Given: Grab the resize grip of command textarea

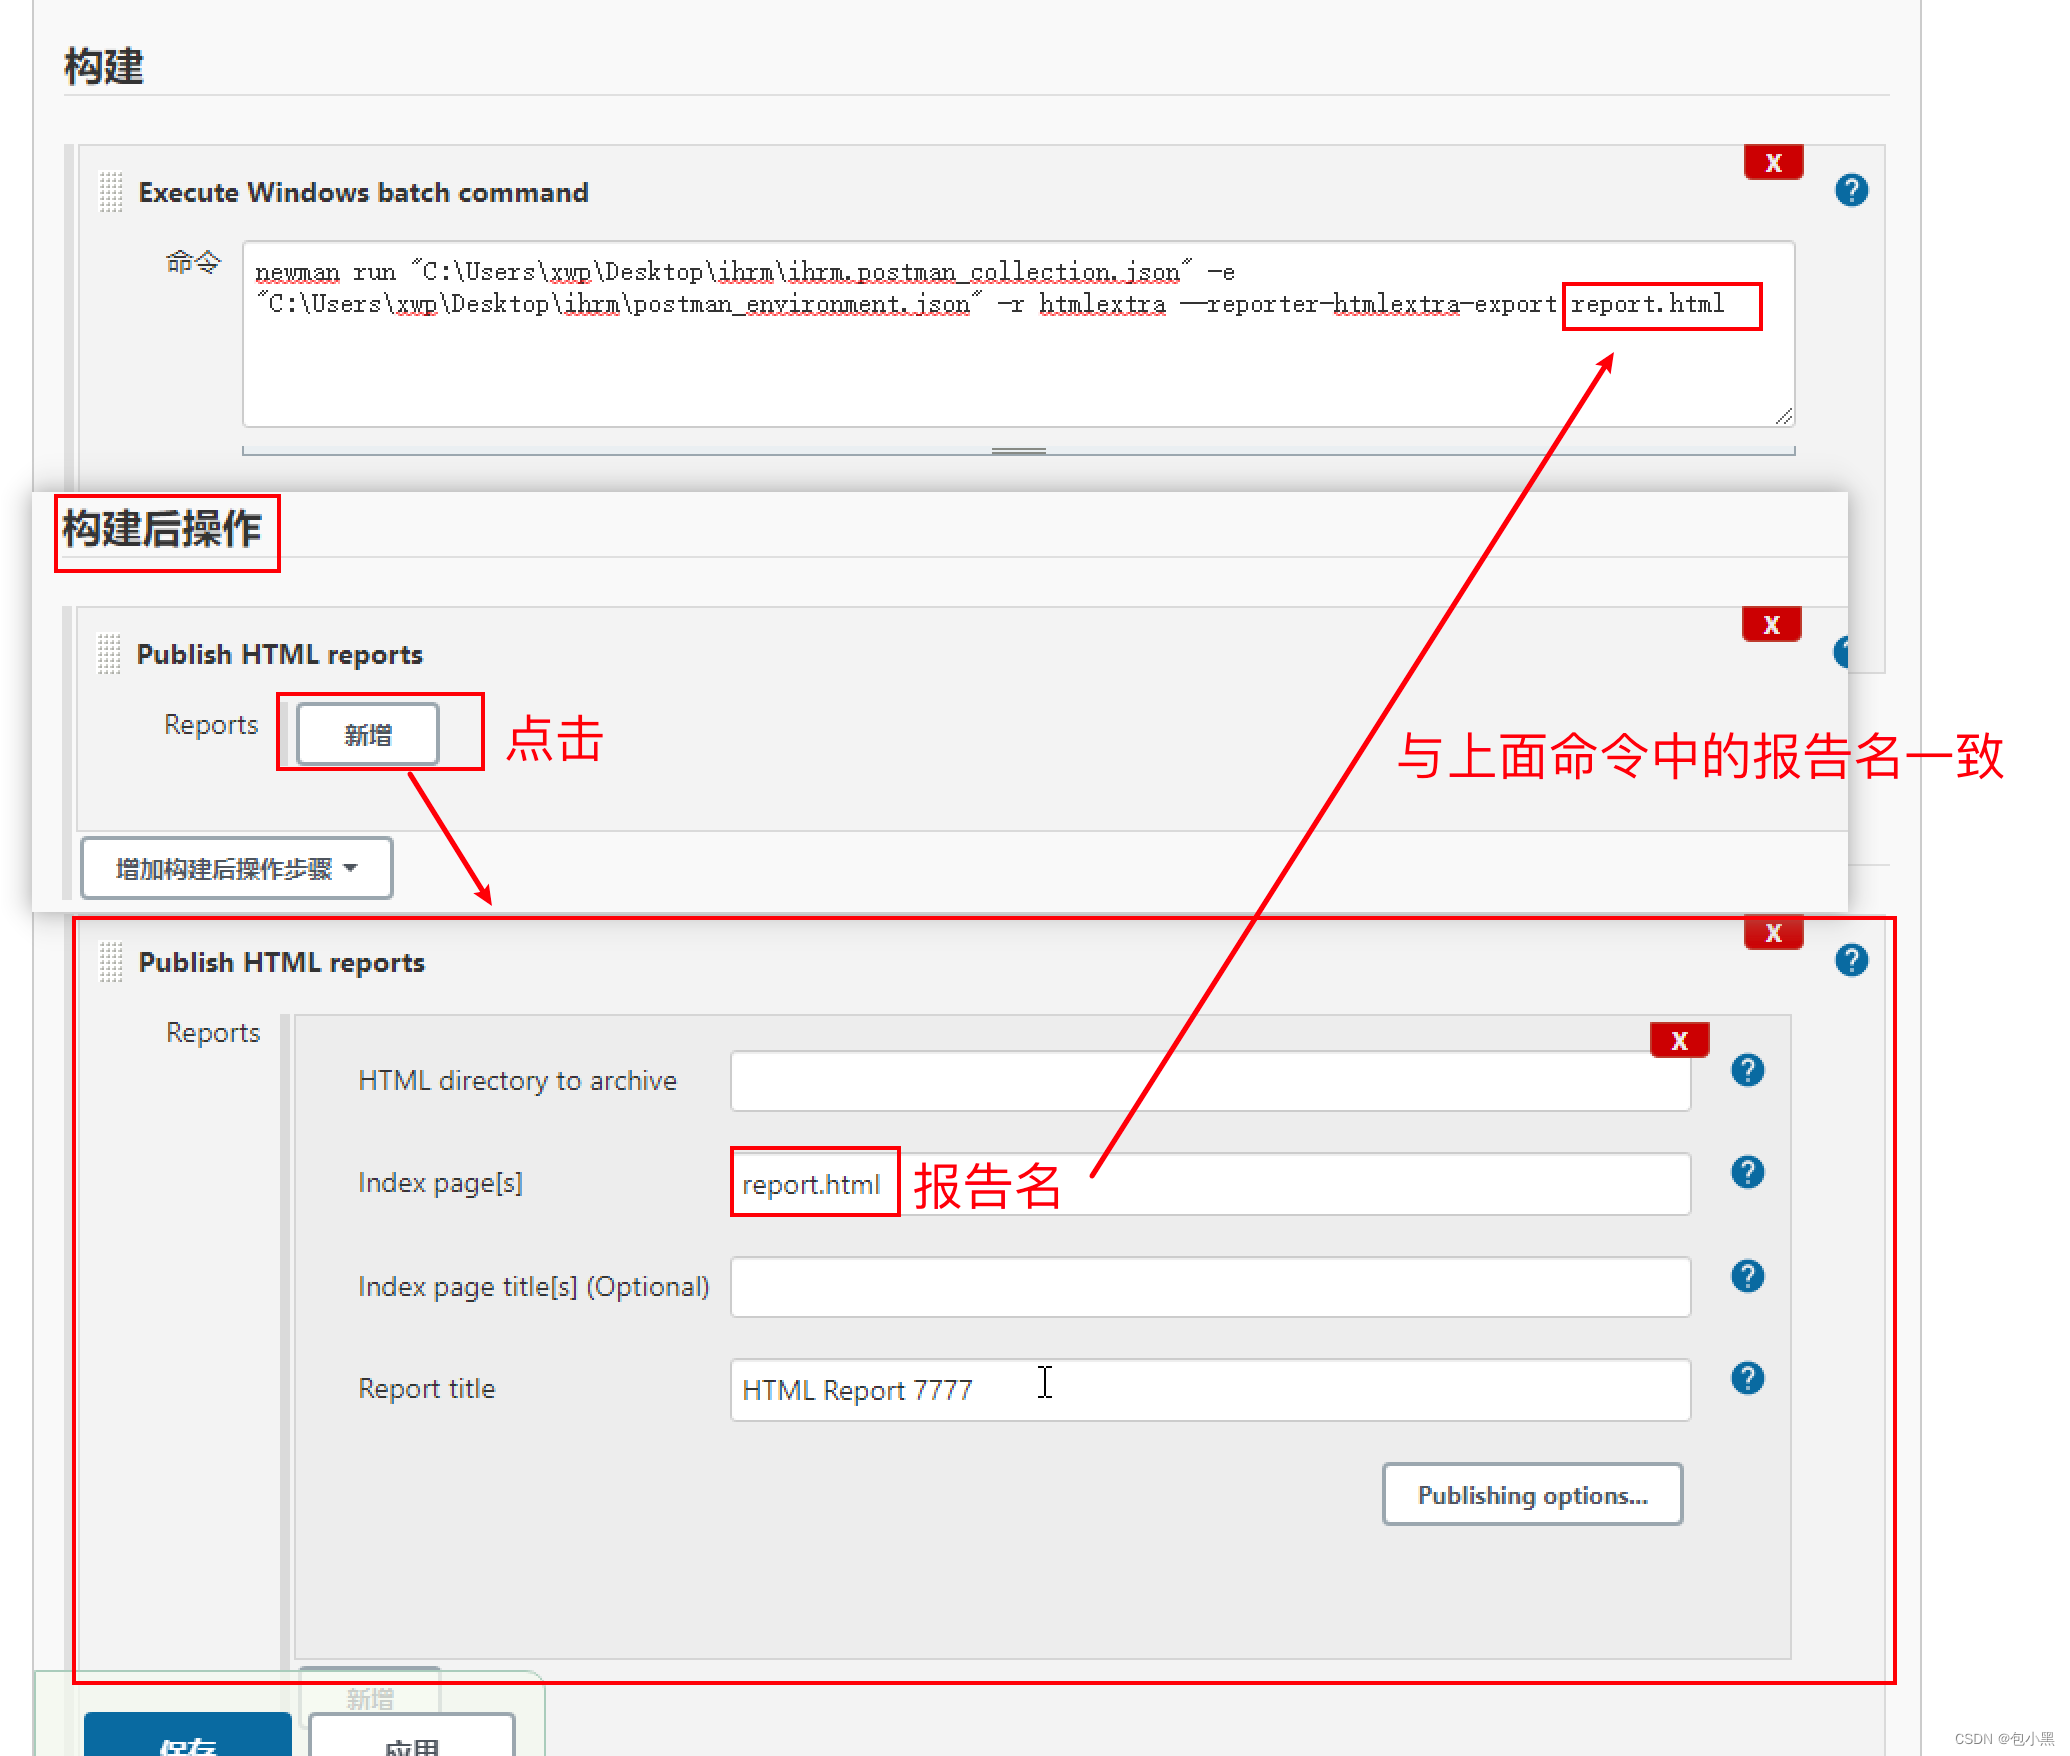Looking at the screenshot, I should pyautogui.click(x=1784, y=416).
